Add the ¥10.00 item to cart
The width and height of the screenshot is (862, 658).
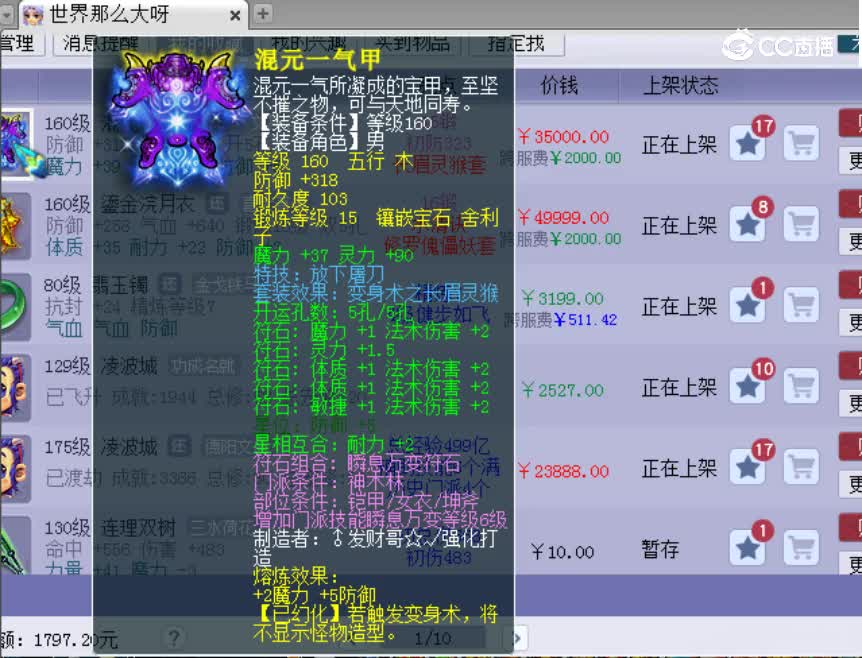[x=801, y=548]
